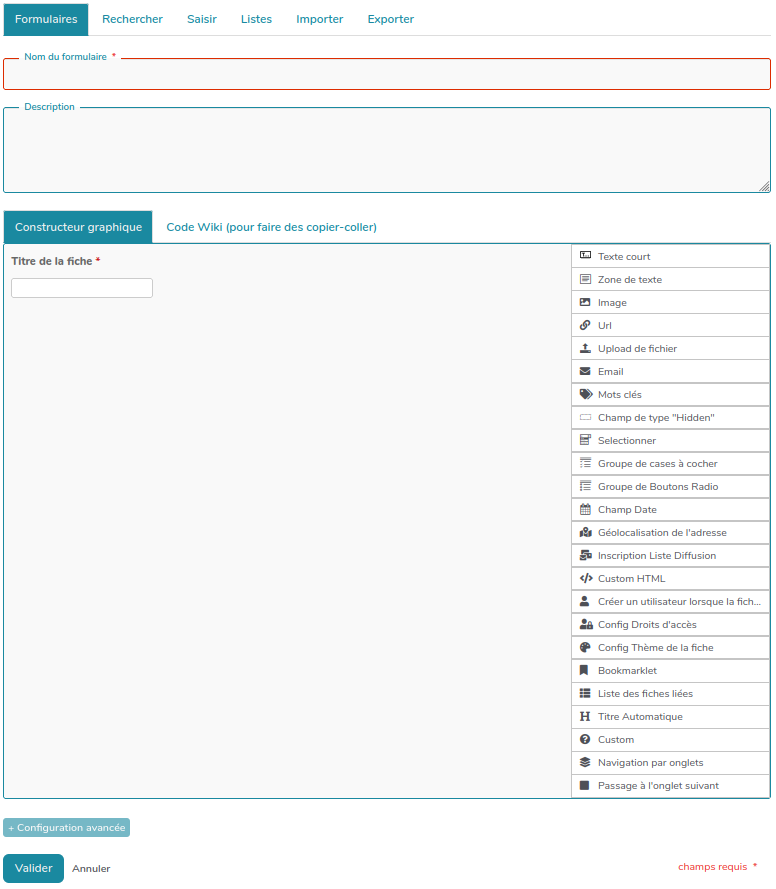
Task: Click the Email envelope icon
Action: tap(586, 372)
